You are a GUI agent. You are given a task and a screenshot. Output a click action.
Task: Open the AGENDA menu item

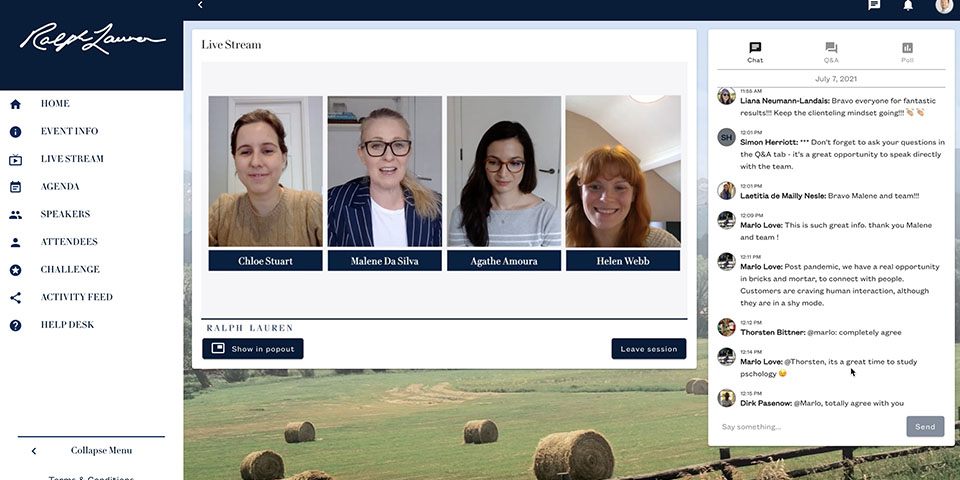point(60,186)
